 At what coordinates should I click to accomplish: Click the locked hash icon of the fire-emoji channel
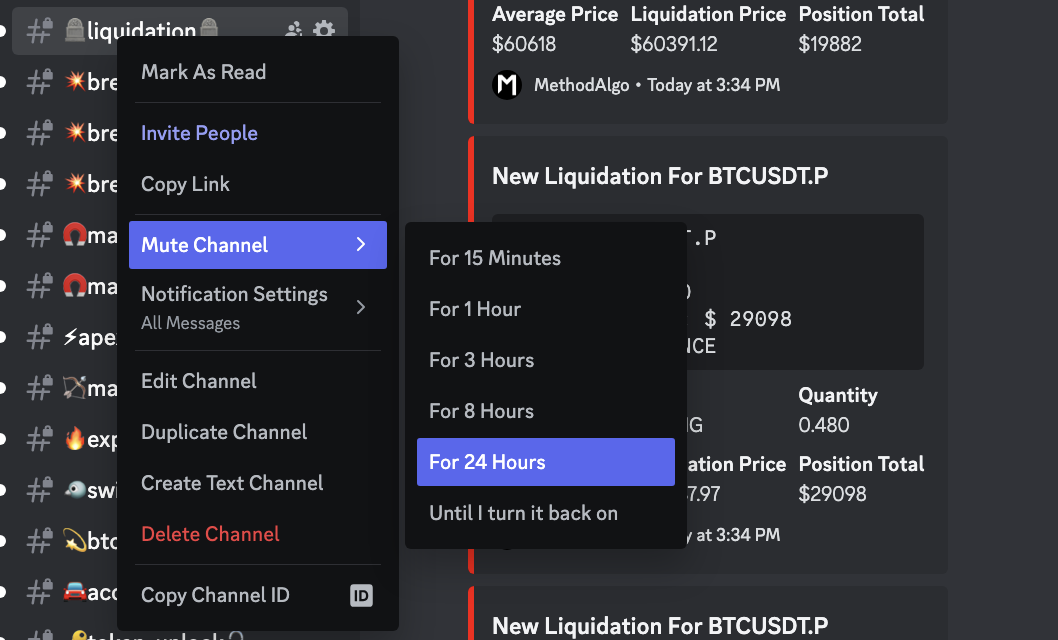click(40, 438)
